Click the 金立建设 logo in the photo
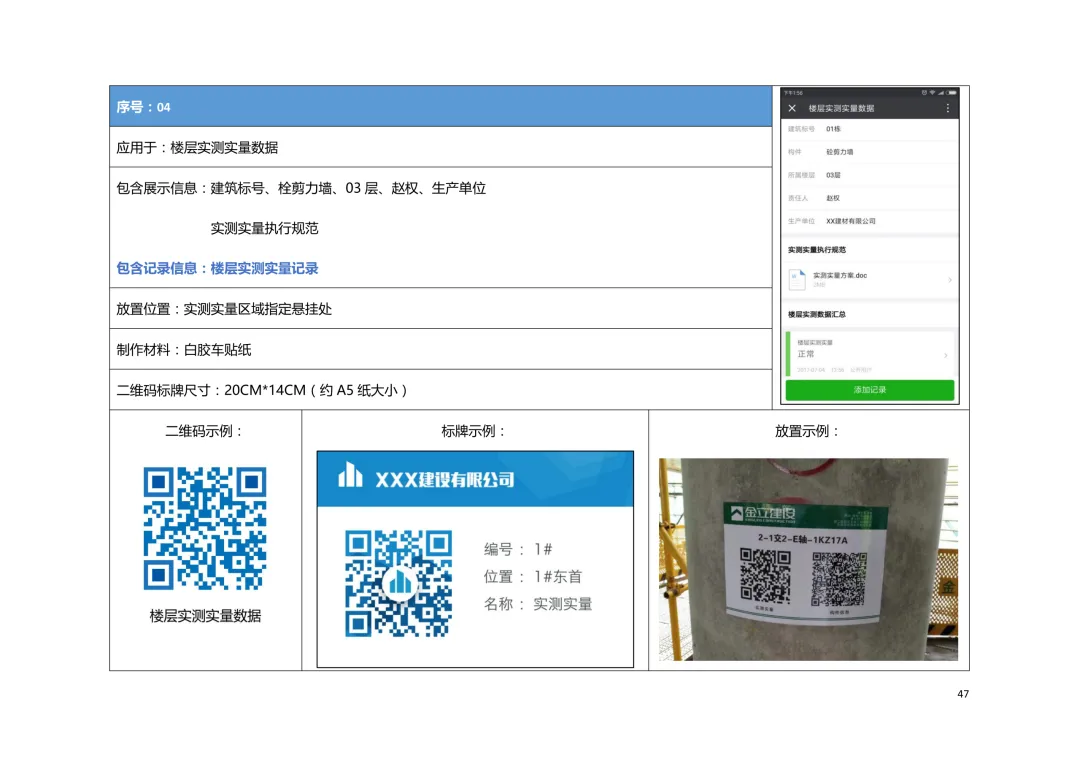1080x764 pixels. pyautogui.click(x=763, y=513)
